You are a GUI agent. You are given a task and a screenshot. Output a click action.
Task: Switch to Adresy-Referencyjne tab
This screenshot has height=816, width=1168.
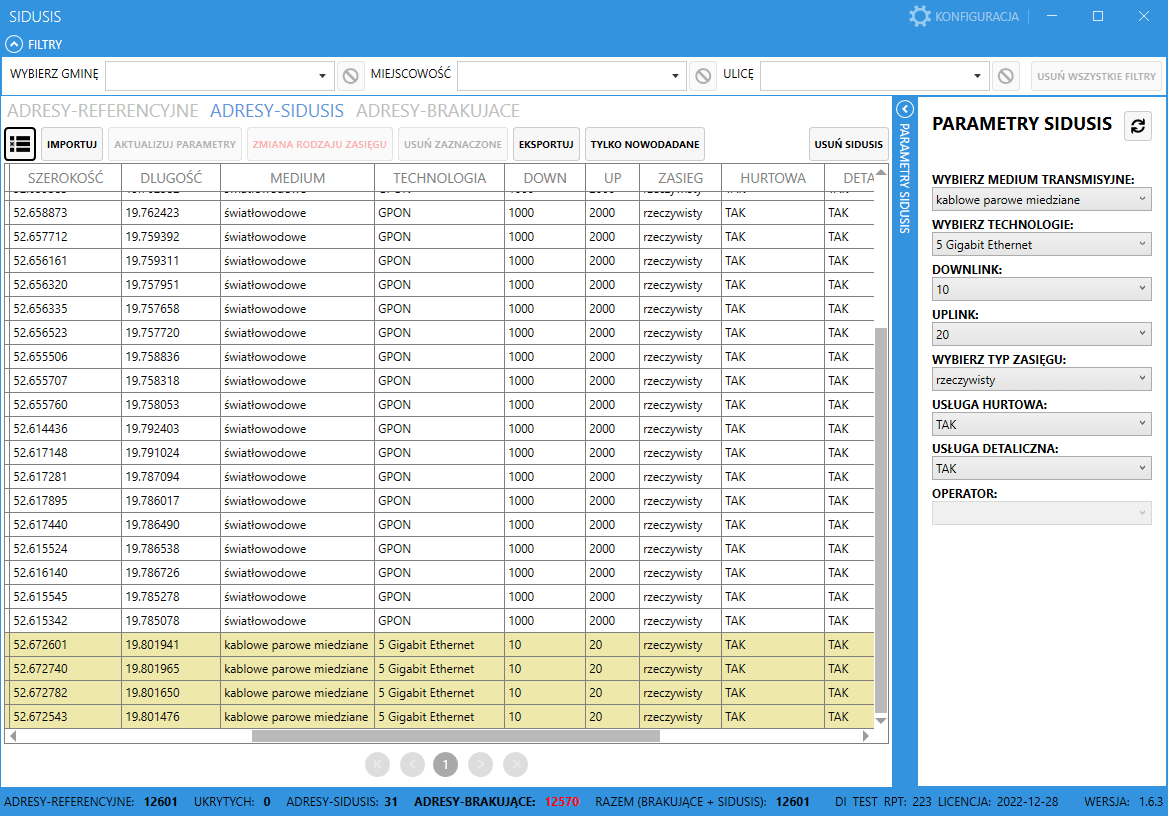103,111
